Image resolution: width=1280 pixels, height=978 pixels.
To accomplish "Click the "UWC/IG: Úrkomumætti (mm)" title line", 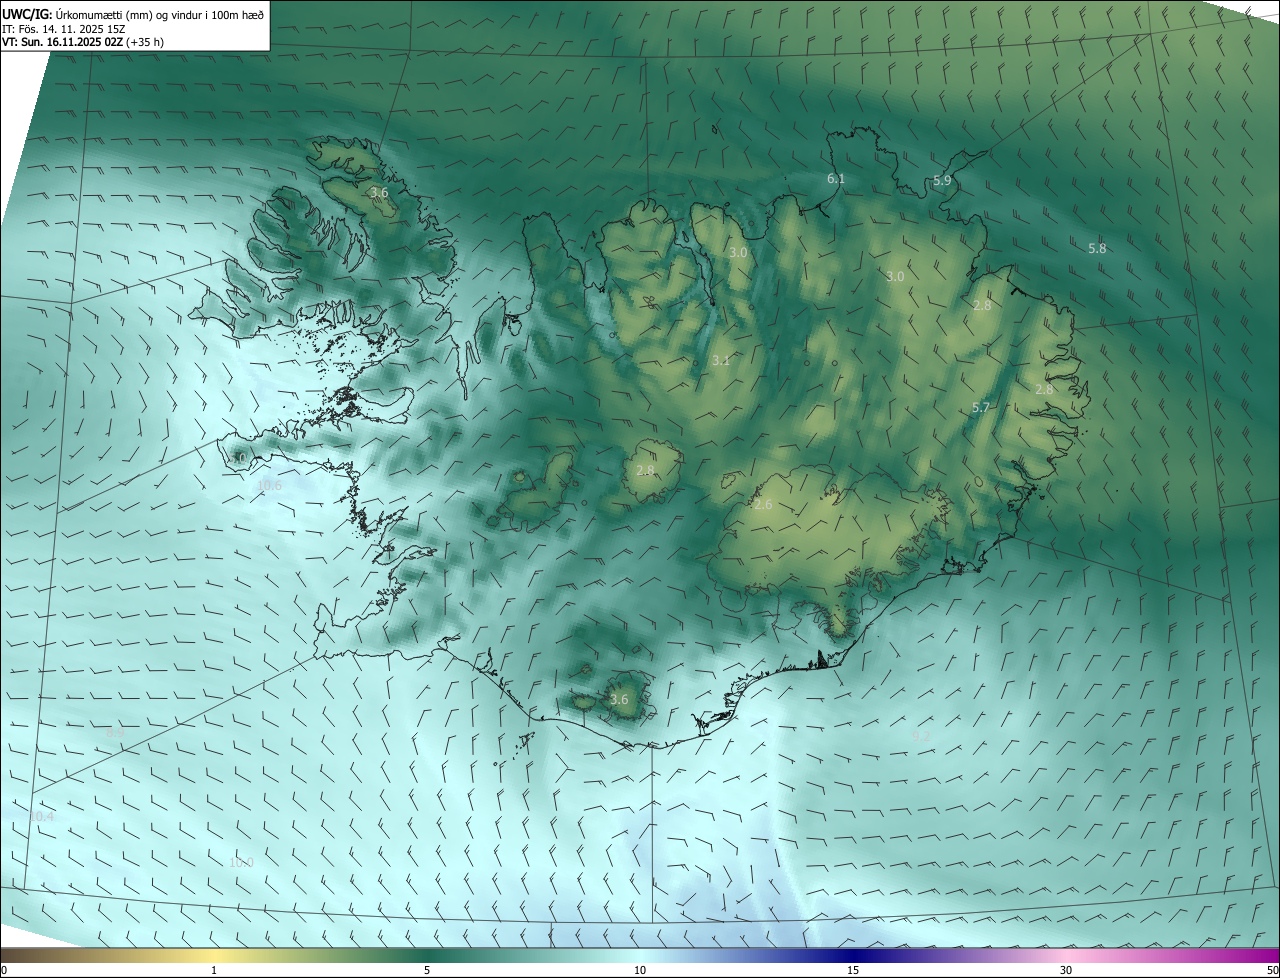I will tap(133, 14).
